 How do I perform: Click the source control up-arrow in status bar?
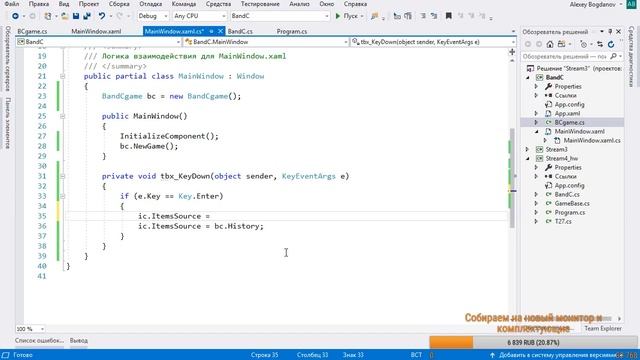point(493,355)
